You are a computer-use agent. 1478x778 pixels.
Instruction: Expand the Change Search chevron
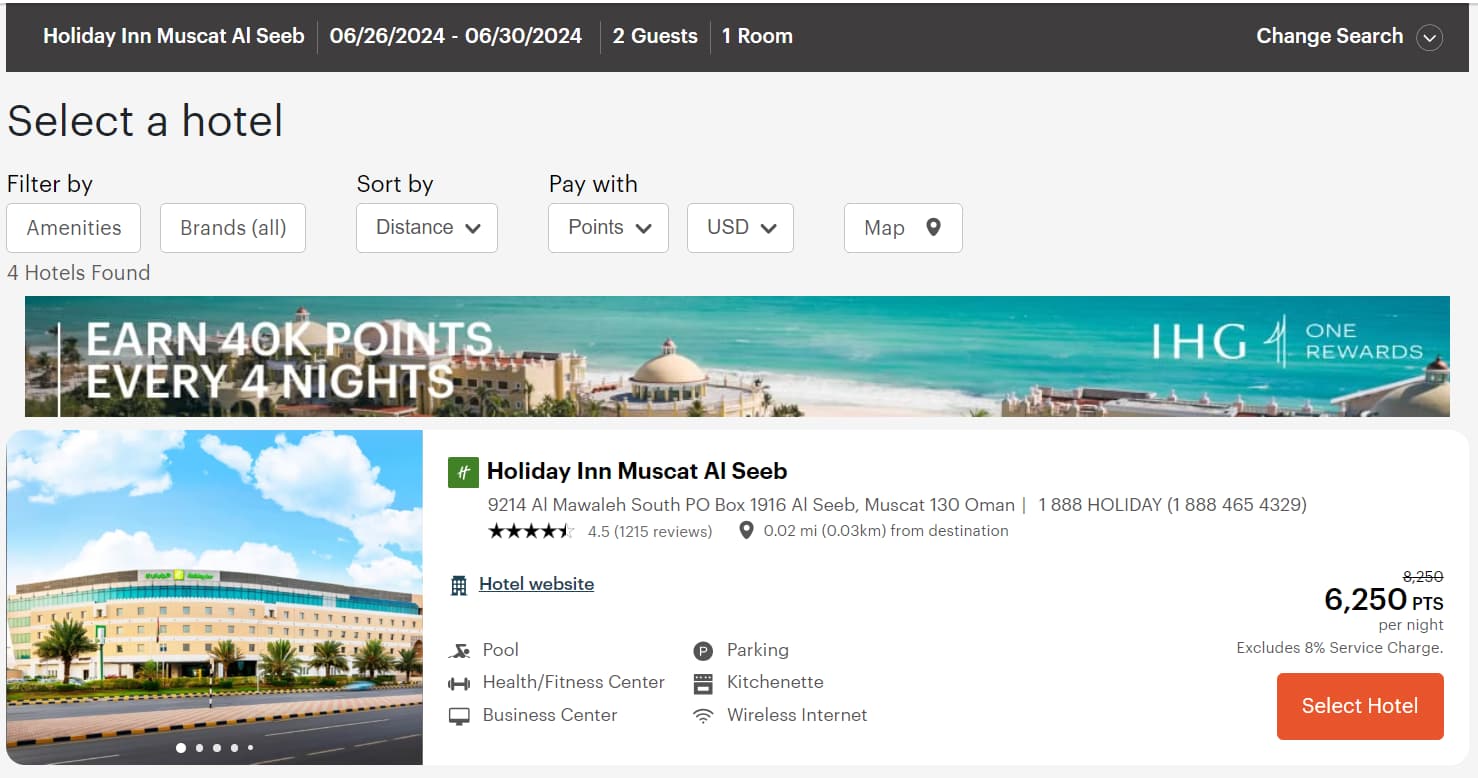1430,38
